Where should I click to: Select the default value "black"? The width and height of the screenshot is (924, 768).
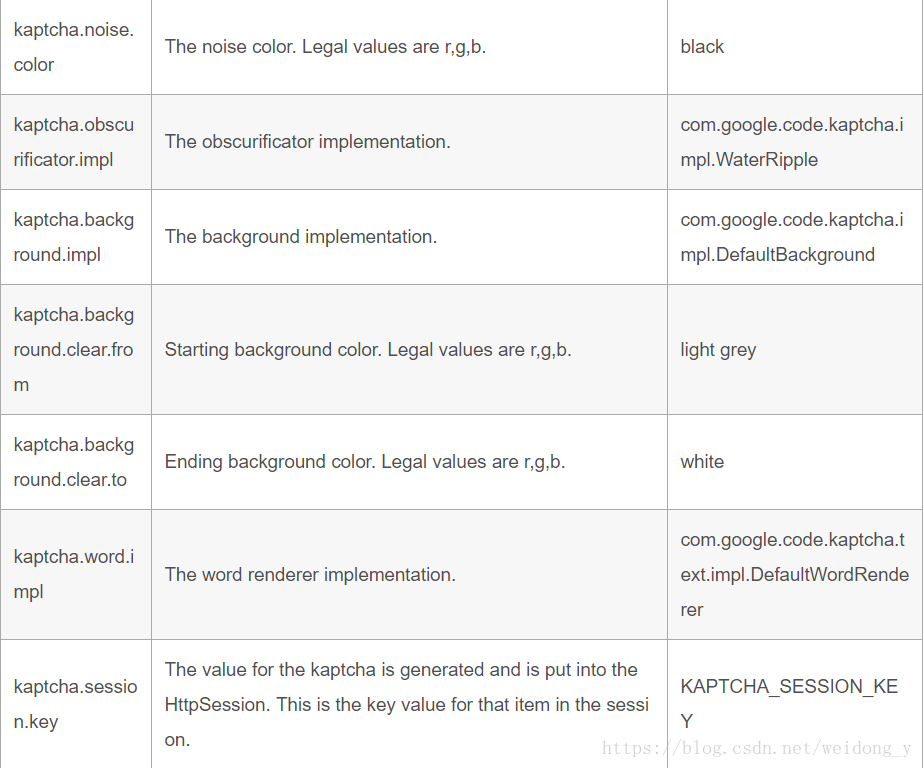tap(702, 47)
